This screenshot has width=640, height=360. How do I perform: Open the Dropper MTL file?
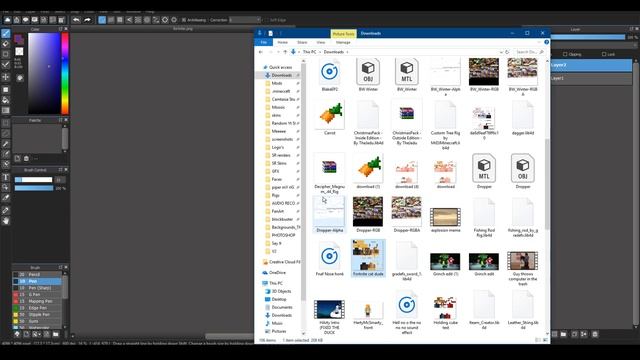click(484, 171)
